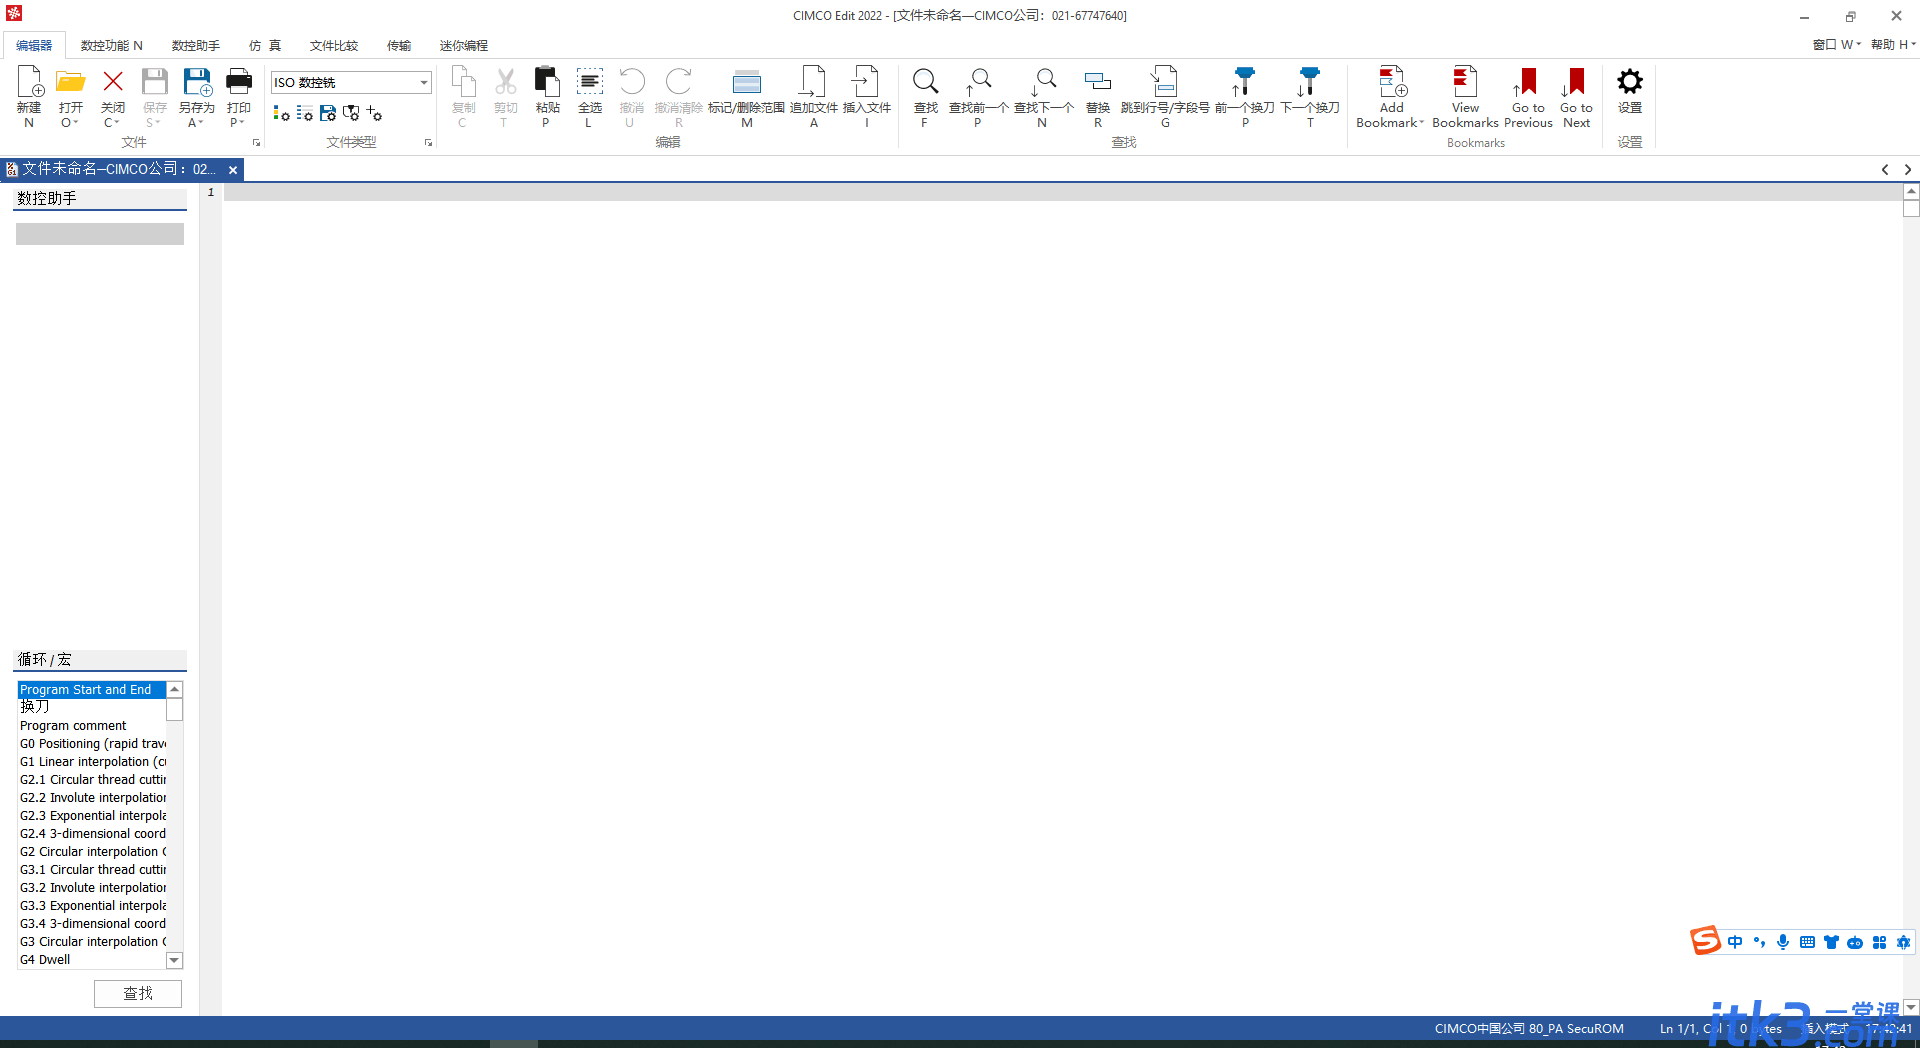
Task: Switch to 数控助手 ribbon tab
Action: (x=195, y=46)
